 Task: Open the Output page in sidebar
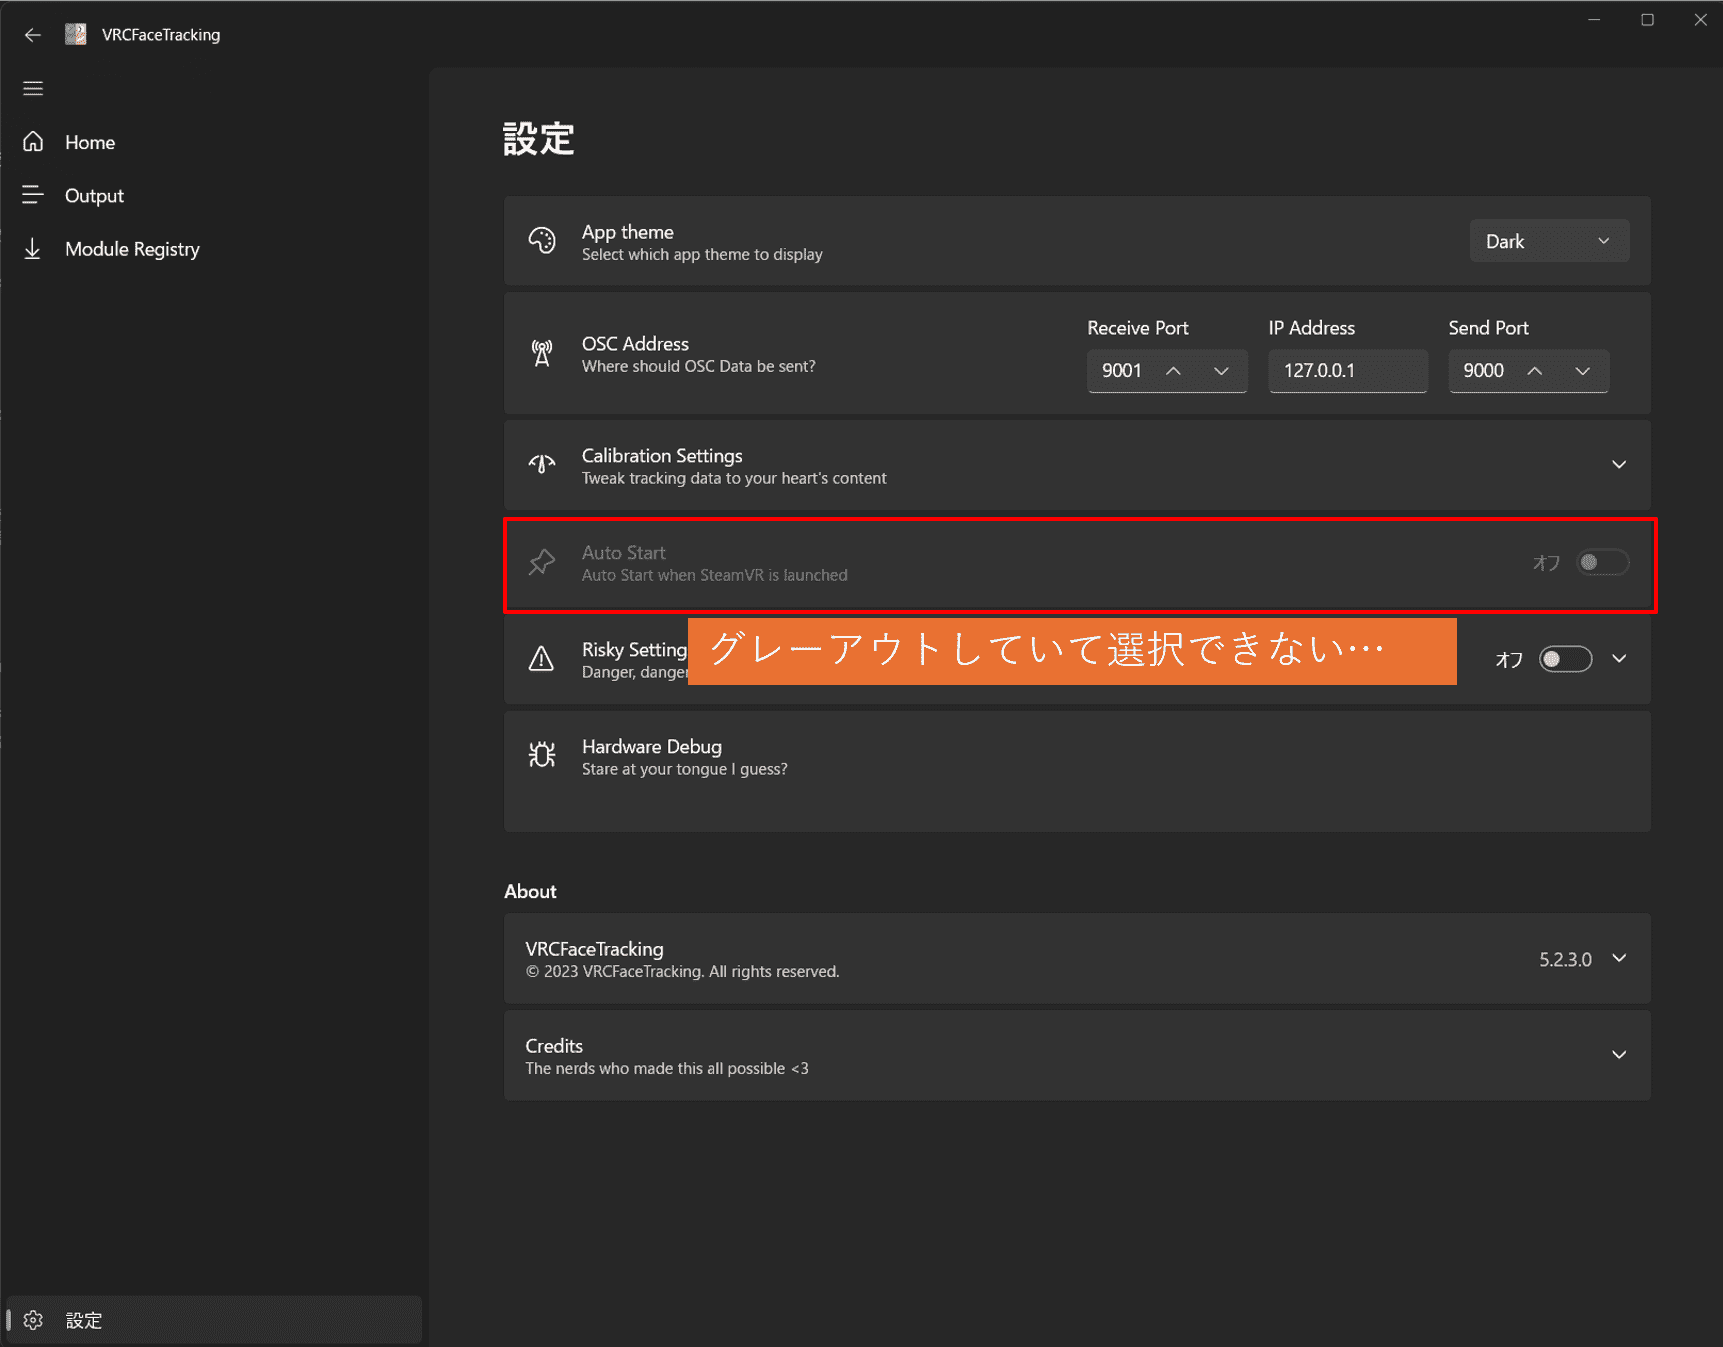coord(94,196)
